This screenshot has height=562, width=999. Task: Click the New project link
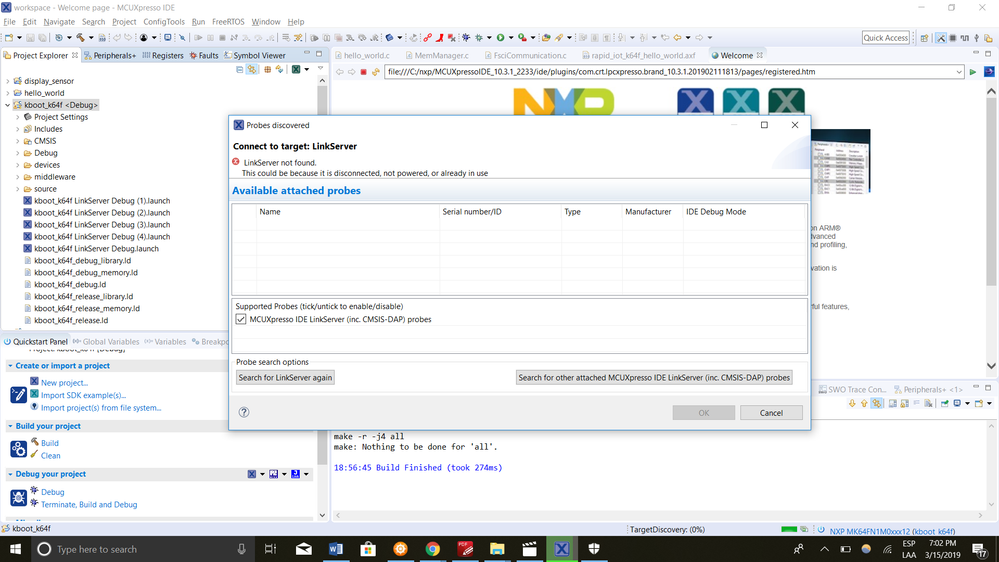pyautogui.click(x=64, y=383)
